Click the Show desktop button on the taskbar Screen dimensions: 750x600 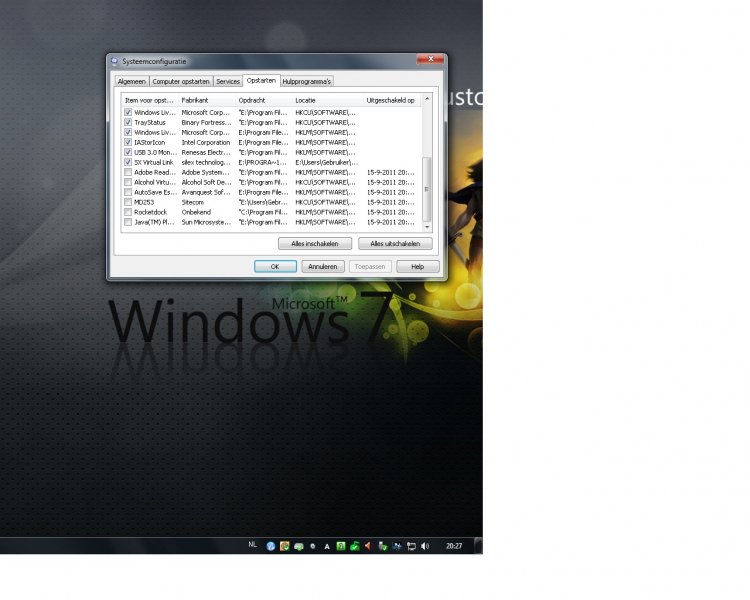click(478, 545)
